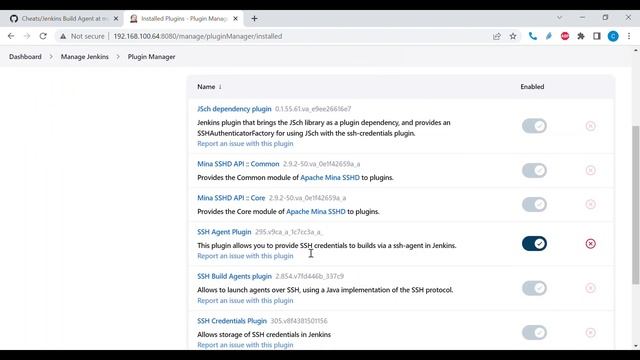This screenshot has width=640, height=360.
Task: Open a new browser tab
Action: click(x=254, y=18)
